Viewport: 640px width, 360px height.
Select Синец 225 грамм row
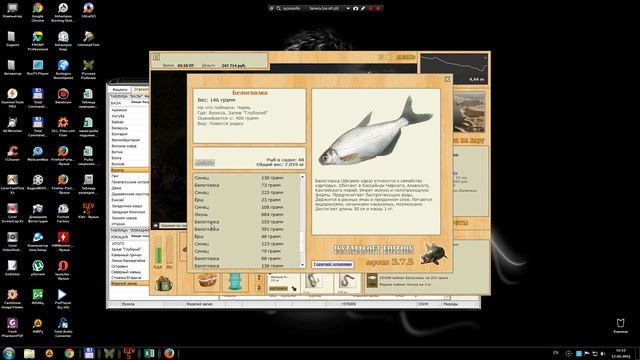point(247,192)
